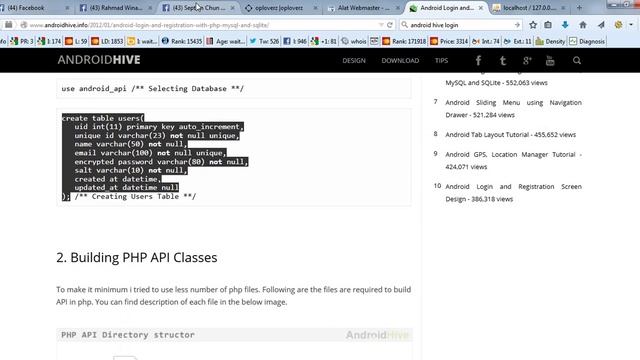
Task: Open the dropdown next to the gear addon icon
Action: click(x=631, y=25)
